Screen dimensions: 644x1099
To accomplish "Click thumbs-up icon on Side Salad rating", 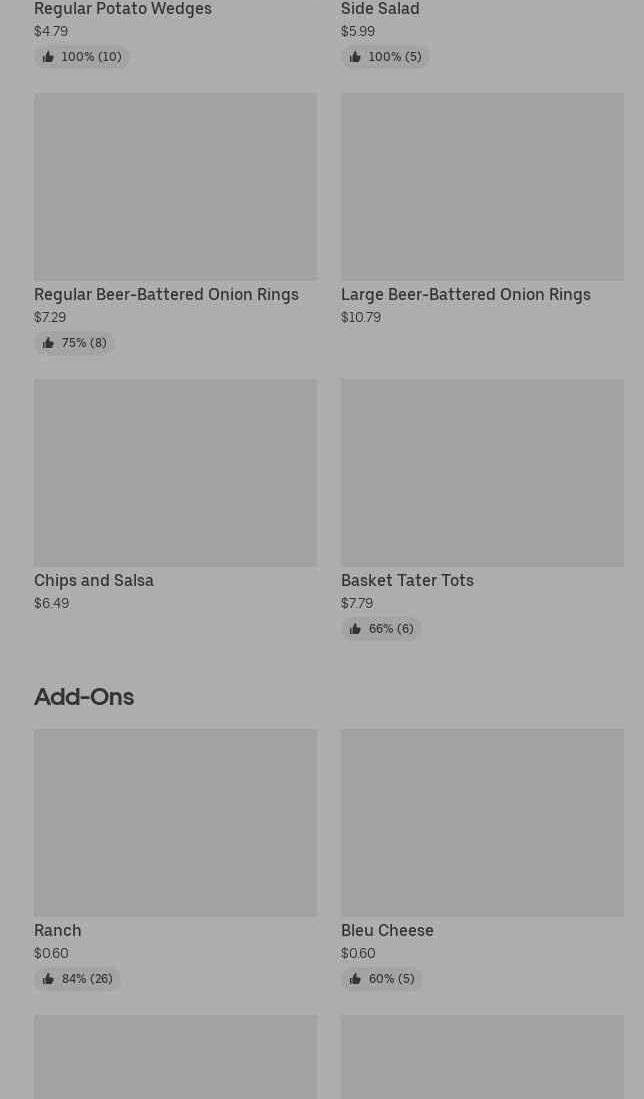I will 355,57.
